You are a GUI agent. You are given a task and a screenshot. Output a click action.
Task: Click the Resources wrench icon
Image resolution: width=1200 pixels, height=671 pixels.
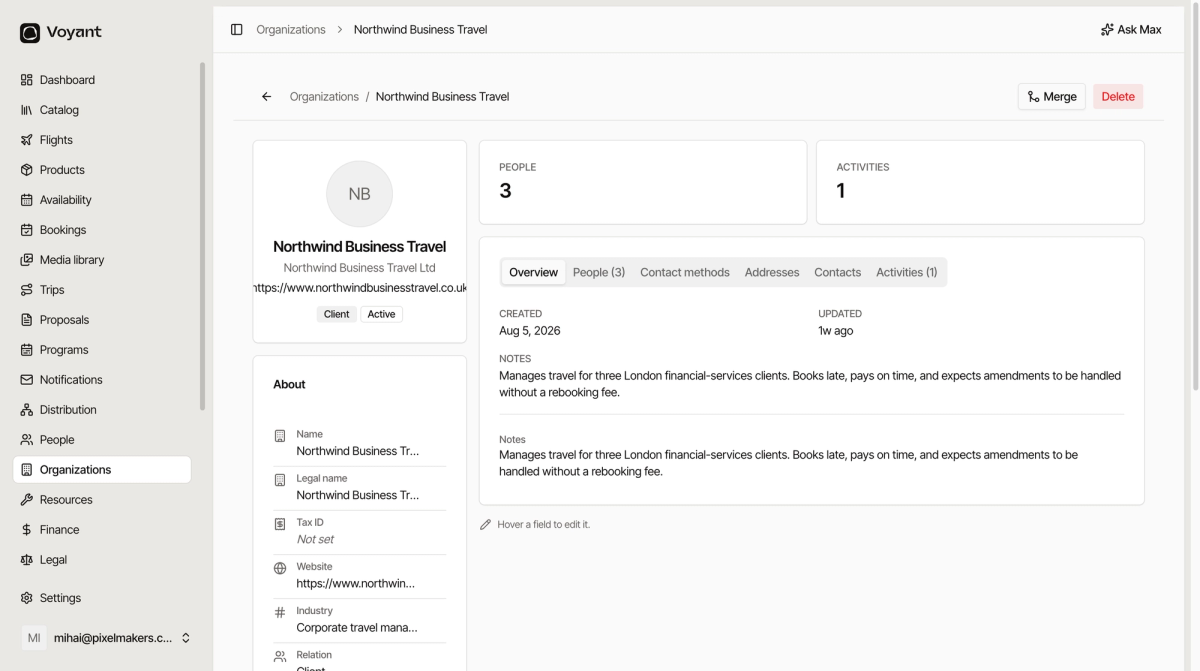pyautogui.click(x=27, y=500)
